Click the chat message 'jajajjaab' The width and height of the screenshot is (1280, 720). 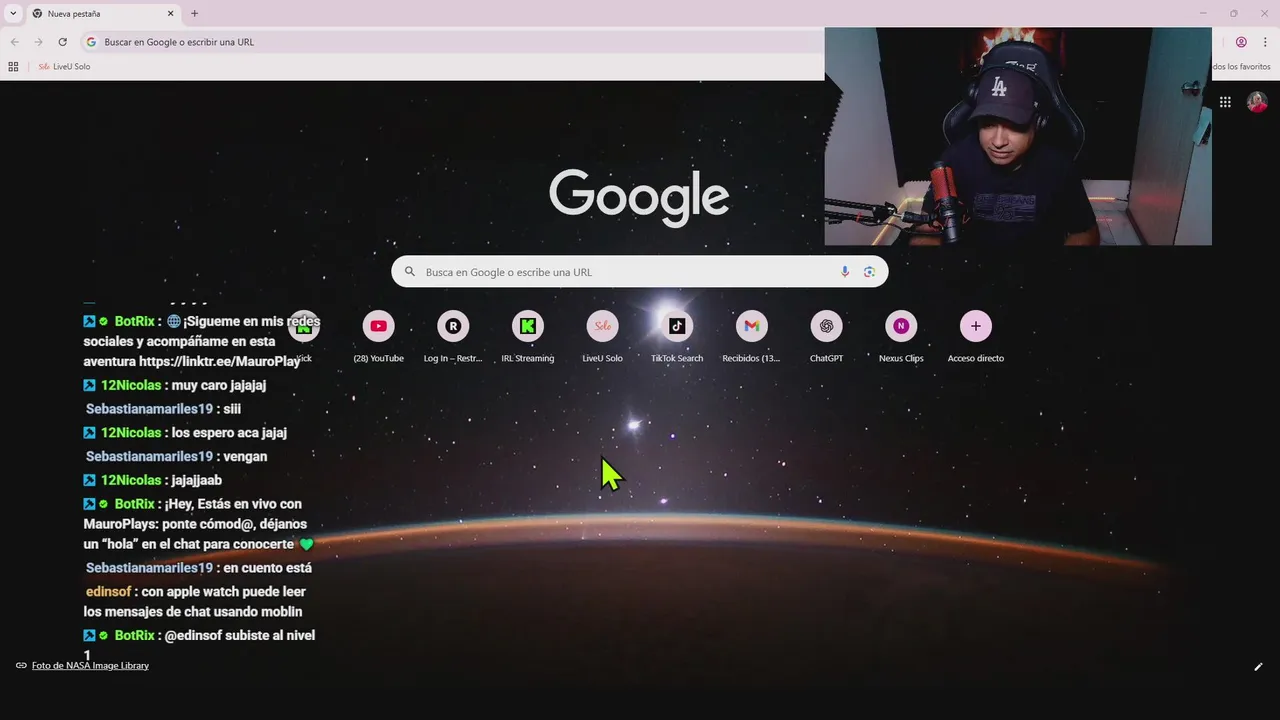point(197,480)
